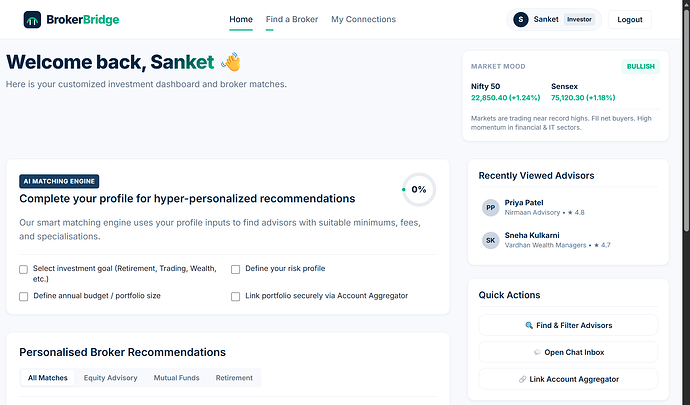
Task: Open the Chat Inbox quick action
Action: [568, 352]
